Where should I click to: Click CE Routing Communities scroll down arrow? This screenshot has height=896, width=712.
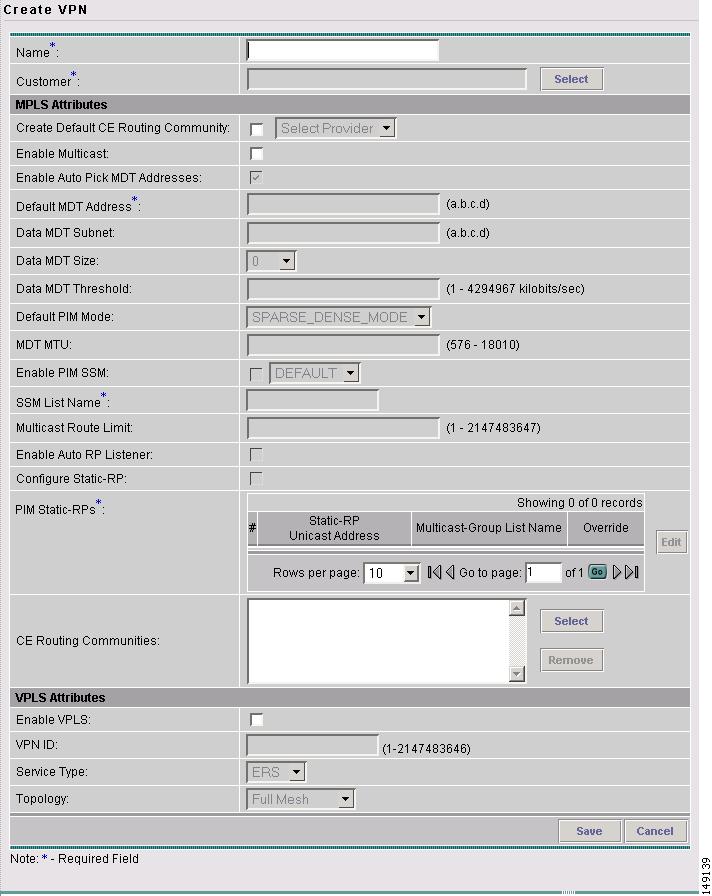click(517, 674)
